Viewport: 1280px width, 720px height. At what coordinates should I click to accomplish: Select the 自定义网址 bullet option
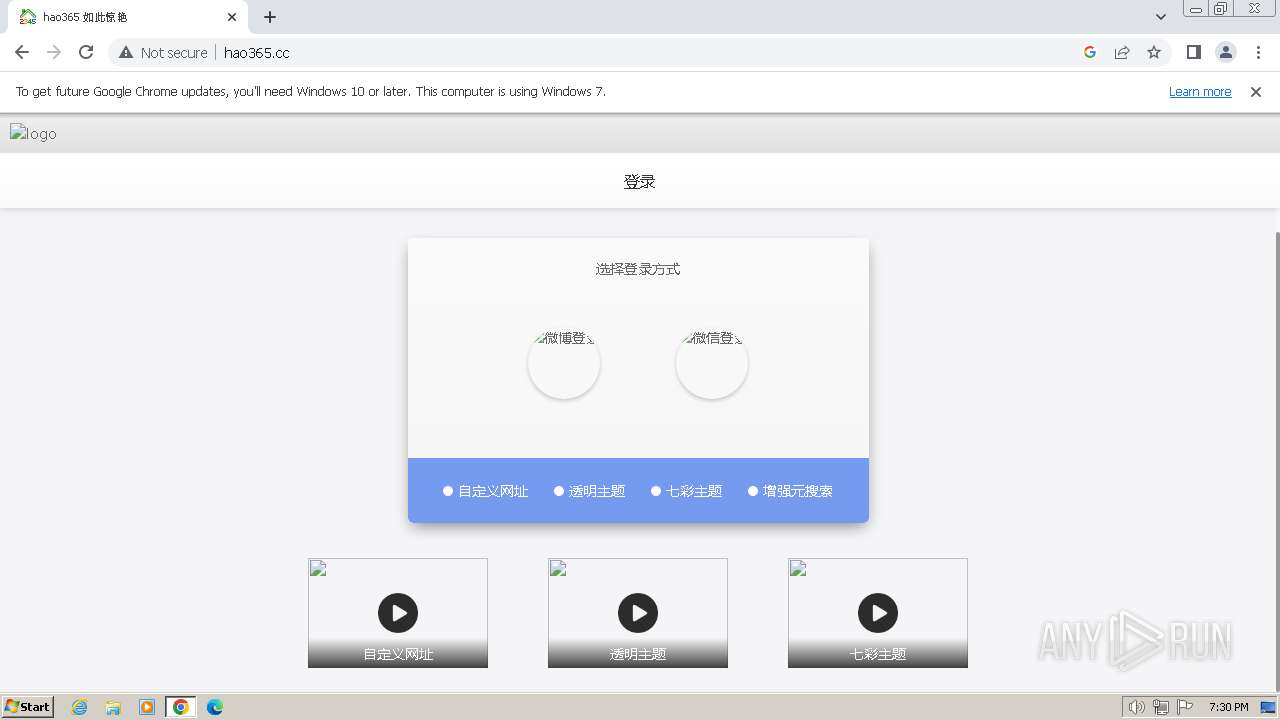click(x=485, y=491)
